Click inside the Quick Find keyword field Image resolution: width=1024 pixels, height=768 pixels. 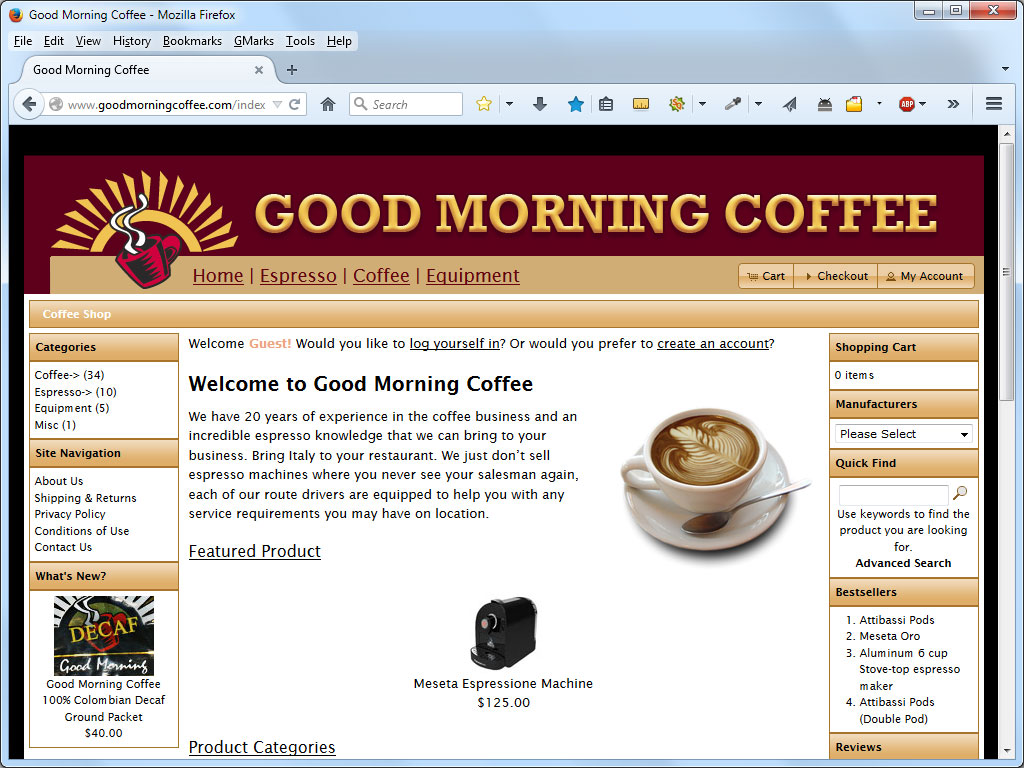893,494
